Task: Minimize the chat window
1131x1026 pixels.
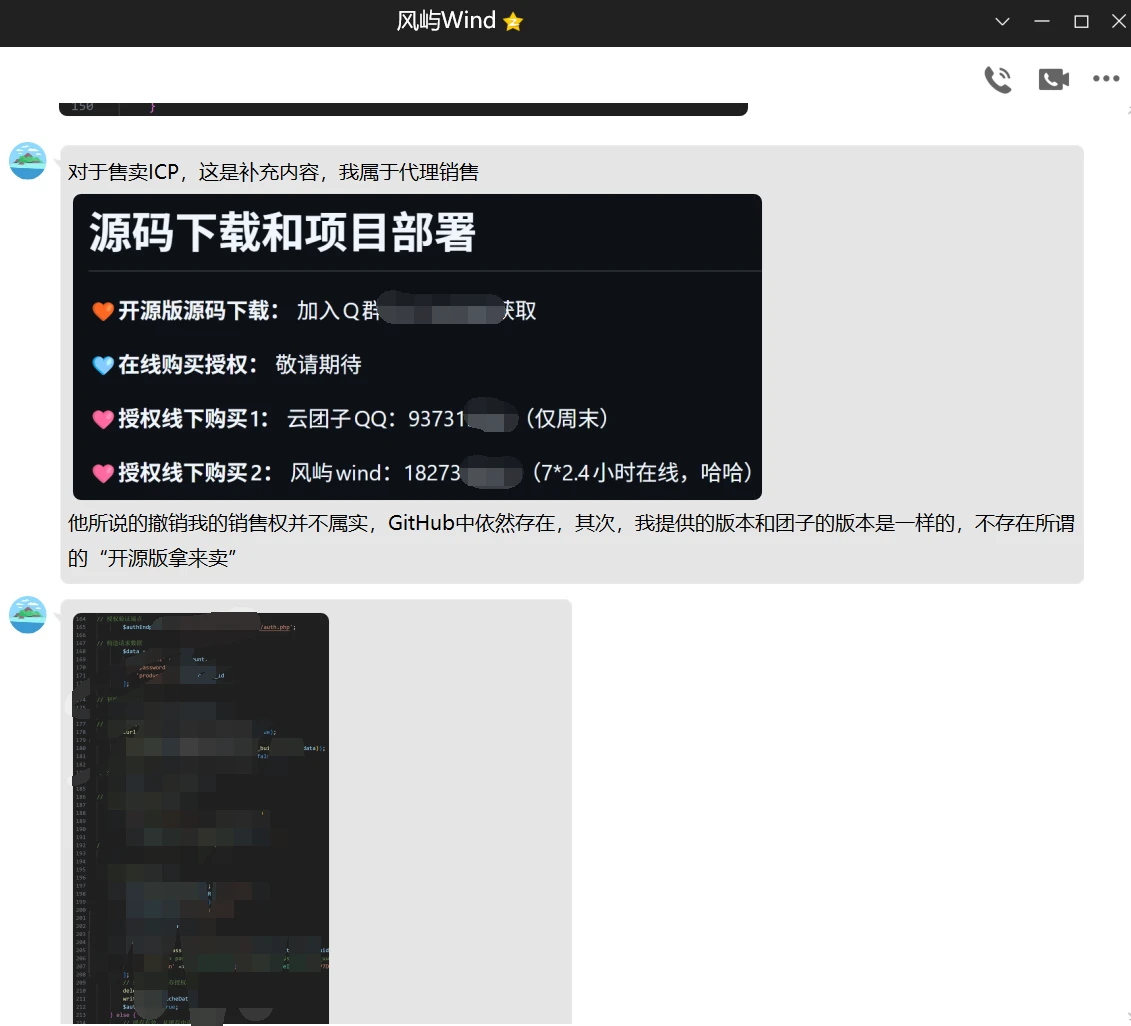Action: (1042, 22)
